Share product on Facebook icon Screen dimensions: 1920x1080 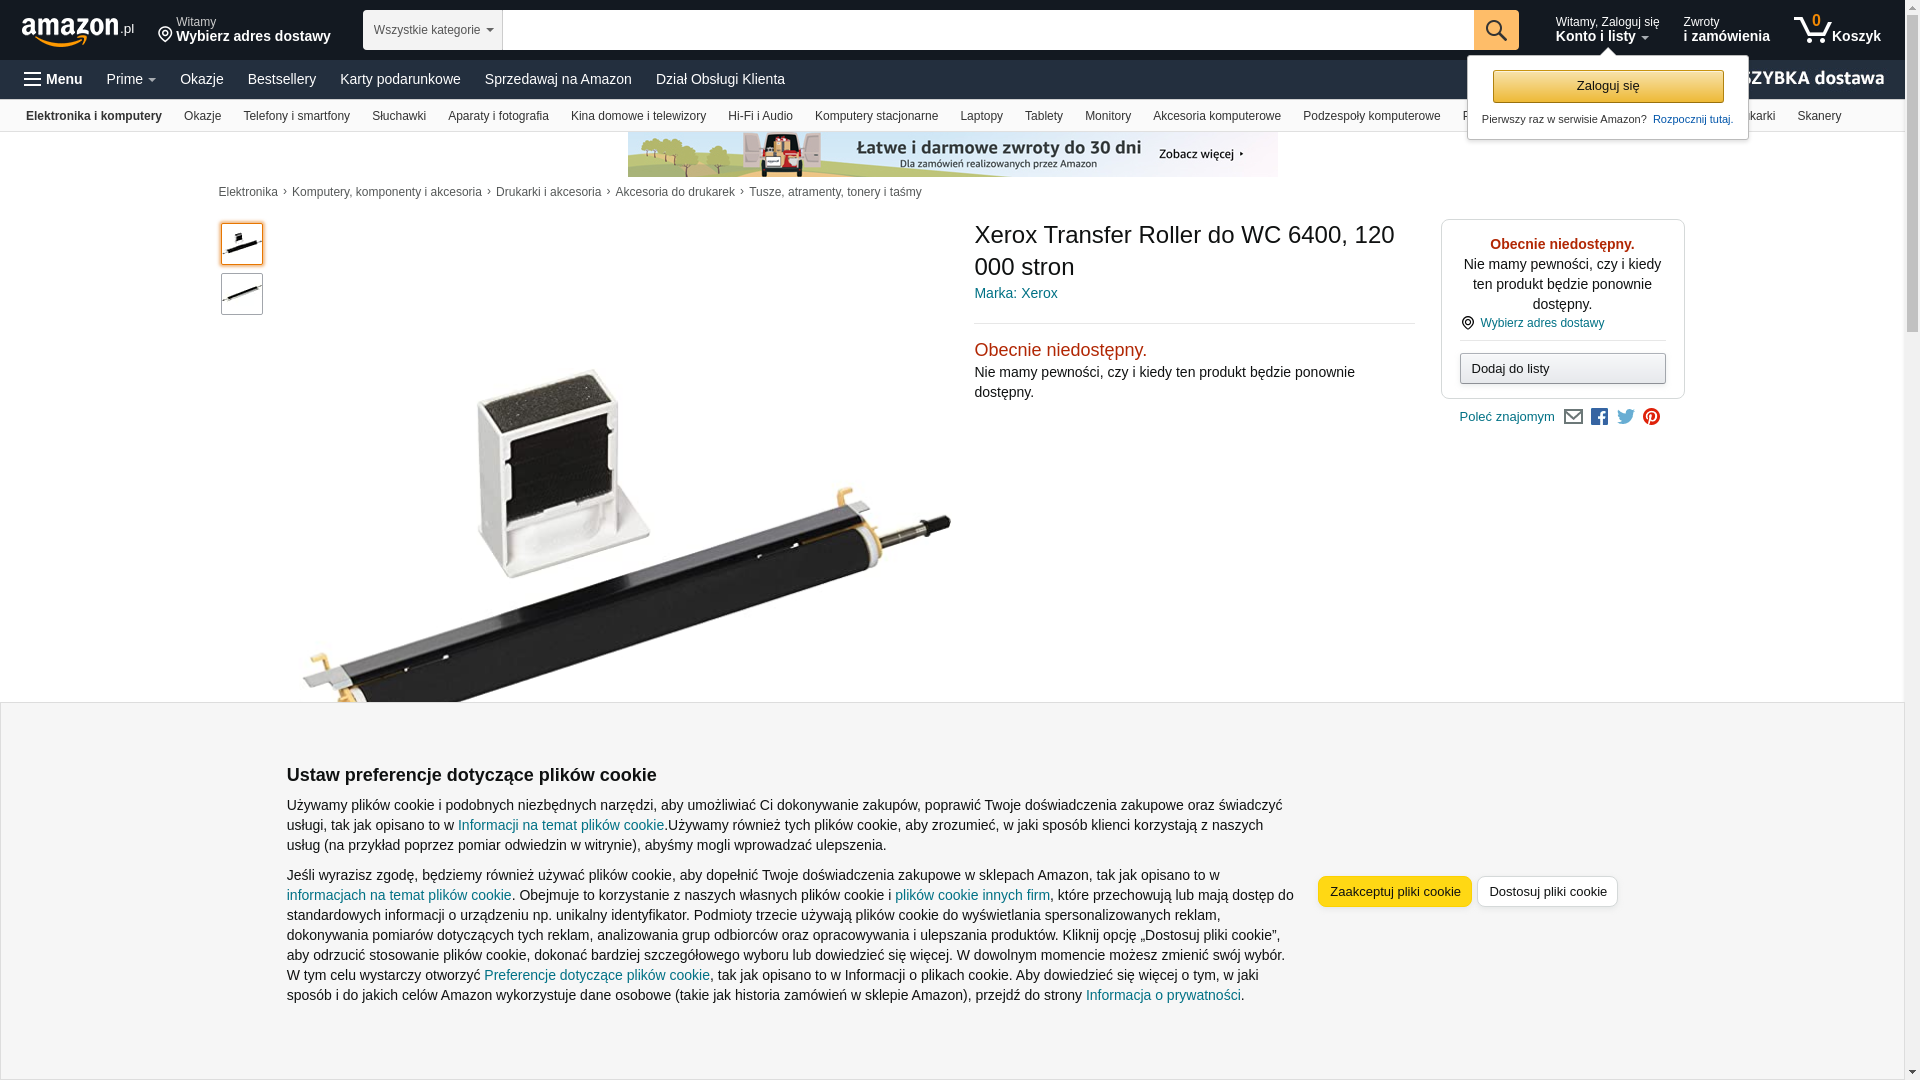tap(1599, 417)
